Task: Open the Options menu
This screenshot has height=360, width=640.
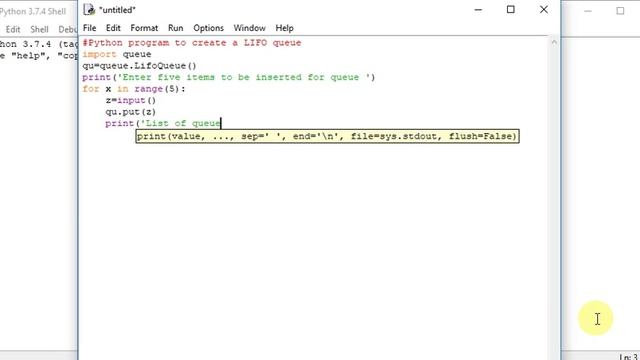Action: [208, 28]
